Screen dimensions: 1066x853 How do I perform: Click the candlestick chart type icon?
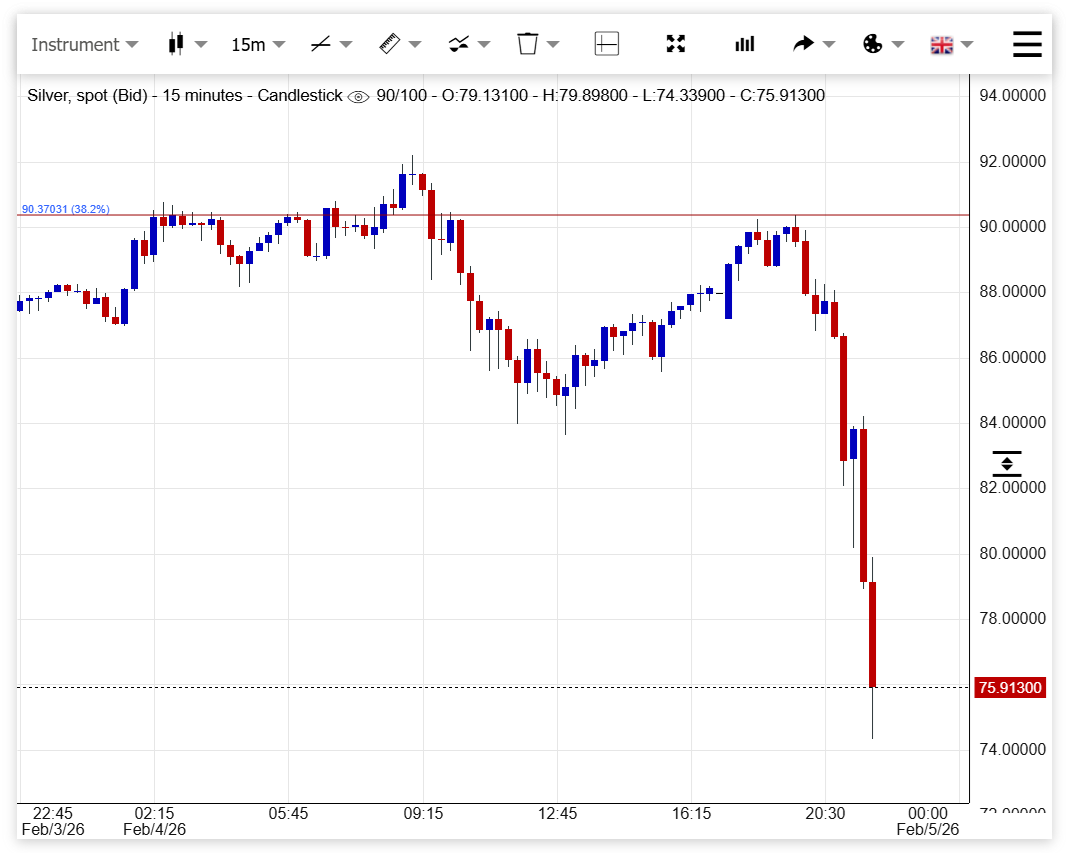pyautogui.click(x=177, y=44)
